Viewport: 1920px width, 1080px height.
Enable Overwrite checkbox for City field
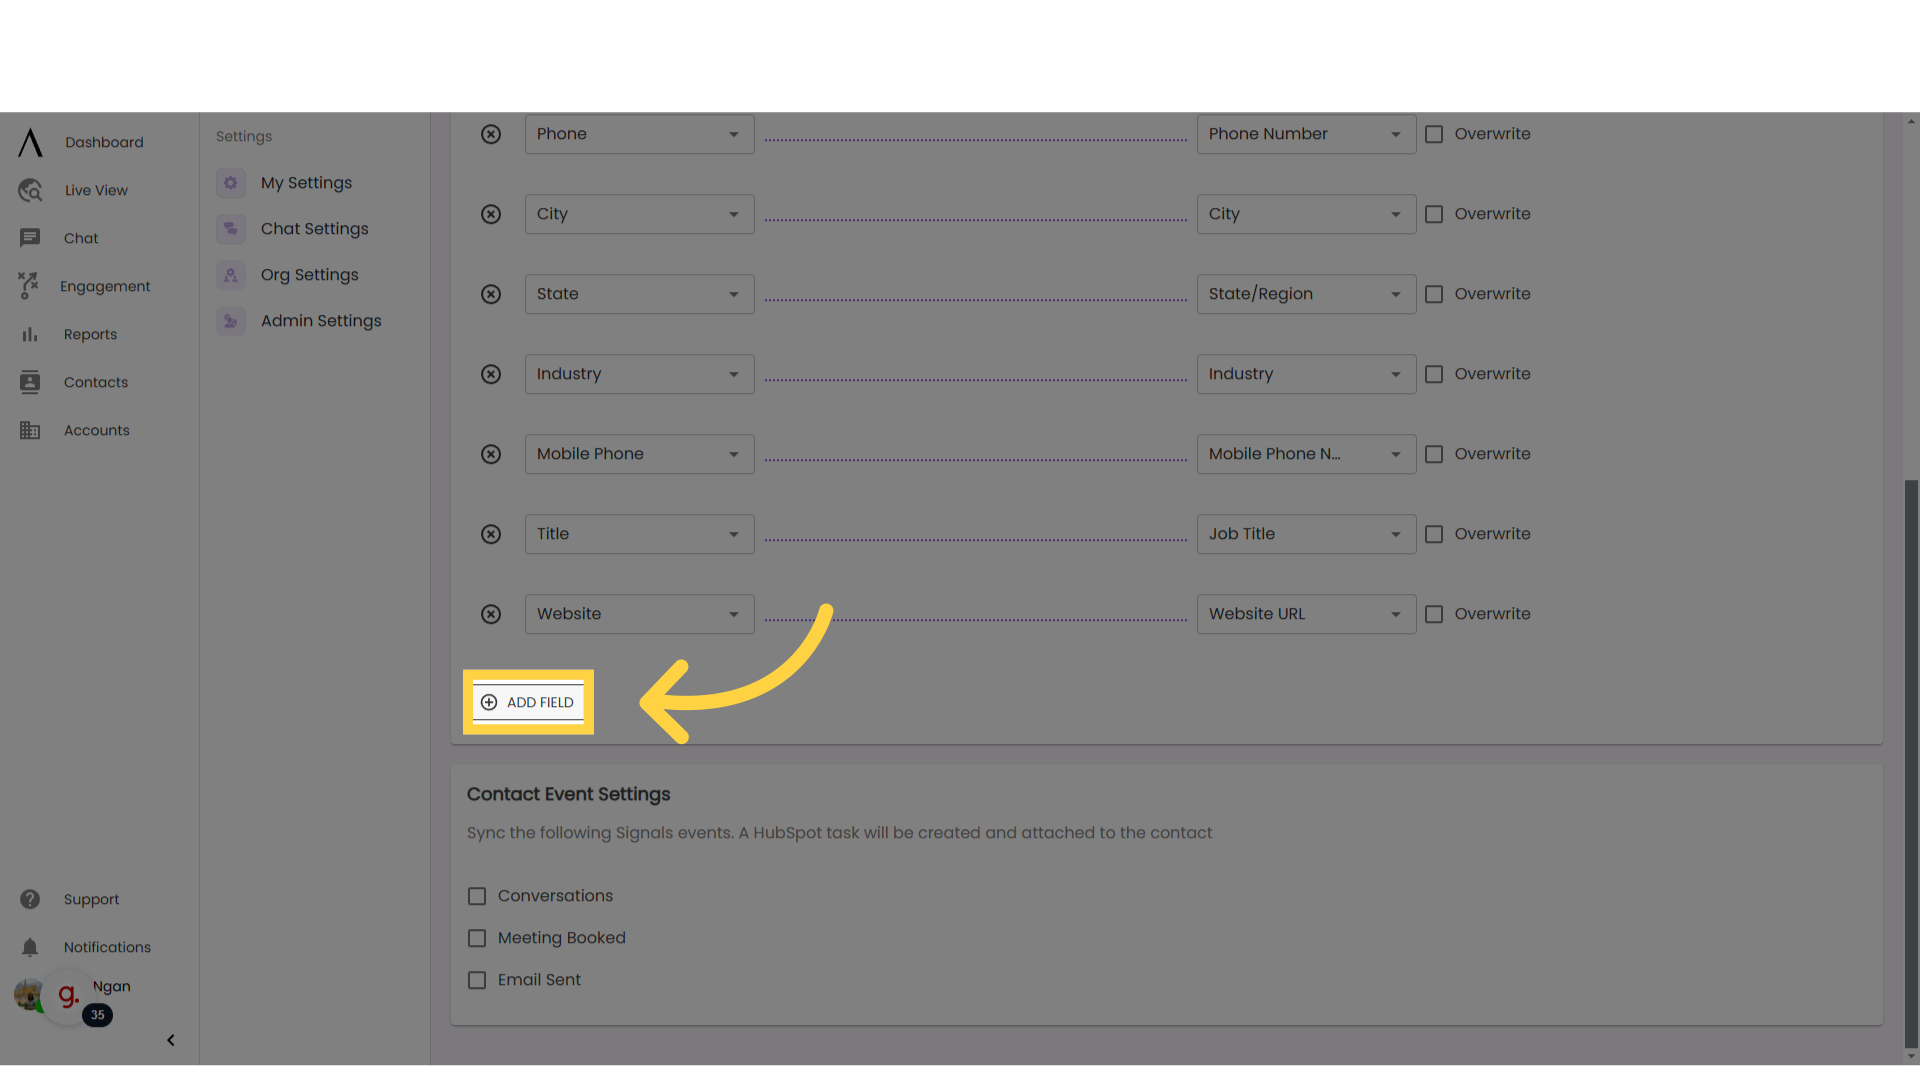[x=1435, y=214]
